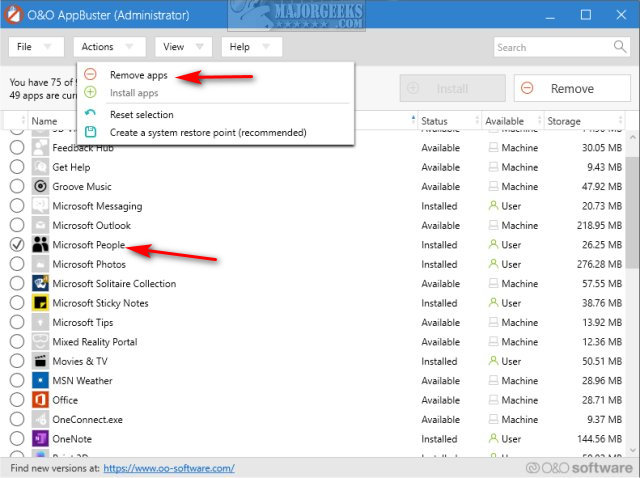Click the Microsoft Solitaire Collection icon
The width and height of the screenshot is (640, 478).
pos(40,283)
